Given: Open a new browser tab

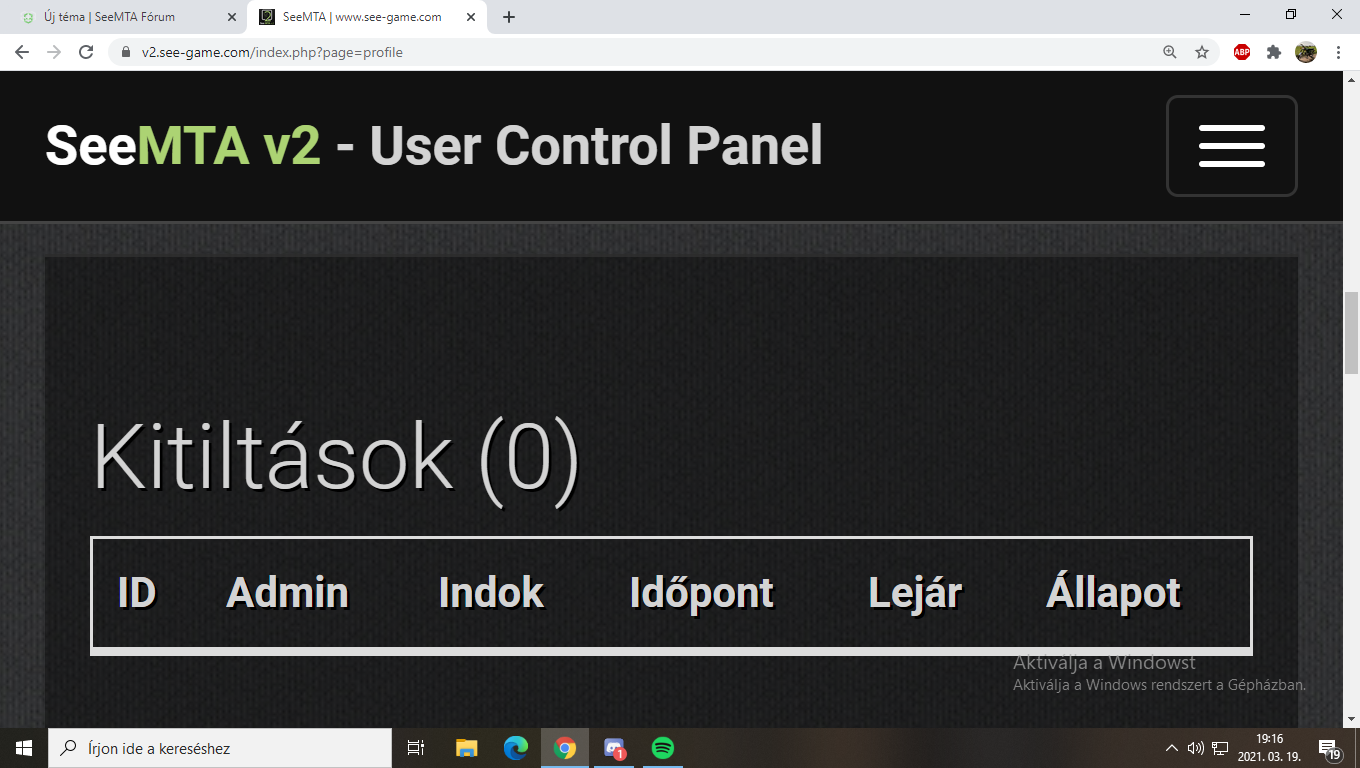Looking at the screenshot, I should coord(508,17).
